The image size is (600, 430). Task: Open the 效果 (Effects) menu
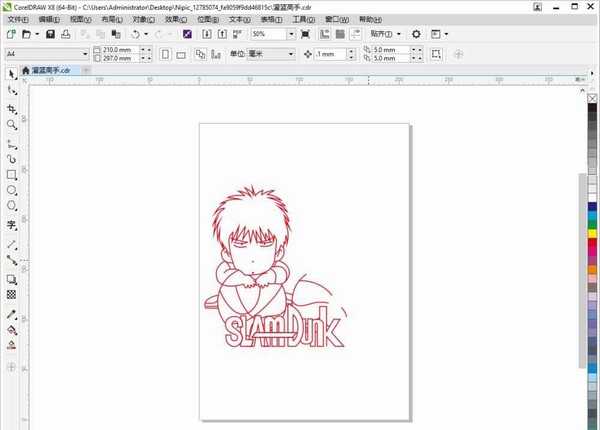[x=176, y=19]
